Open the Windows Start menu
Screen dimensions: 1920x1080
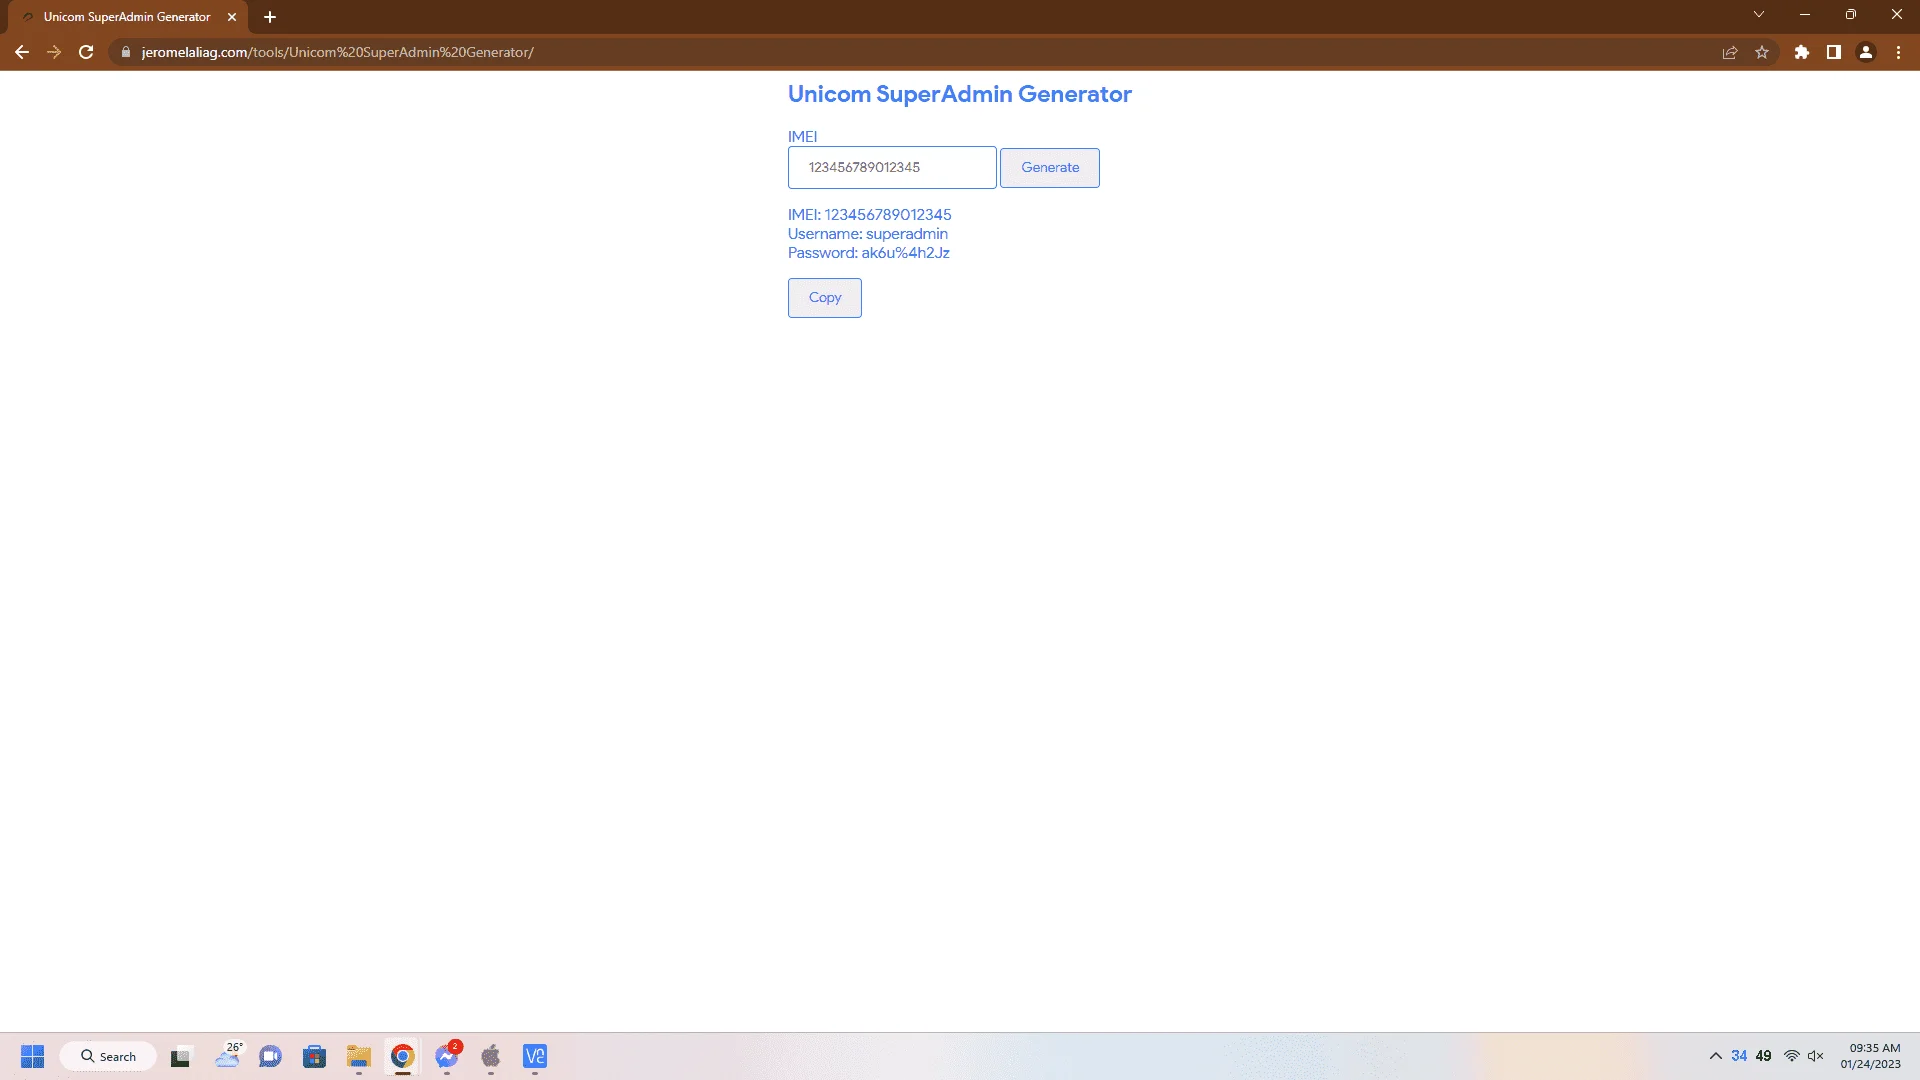coord(32,1056)
